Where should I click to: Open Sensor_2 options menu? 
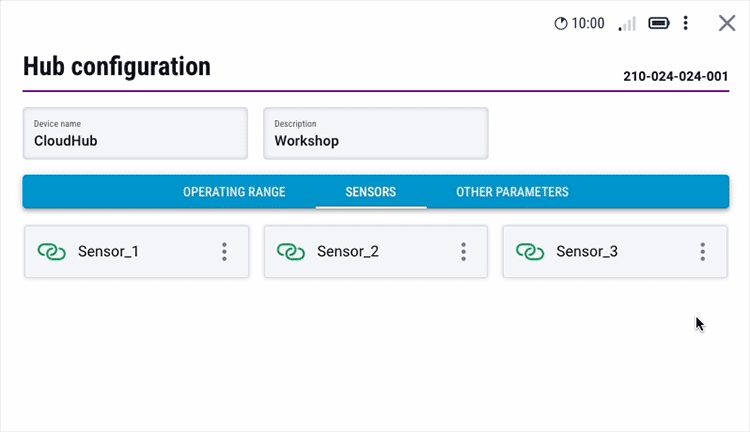point(463,252)
